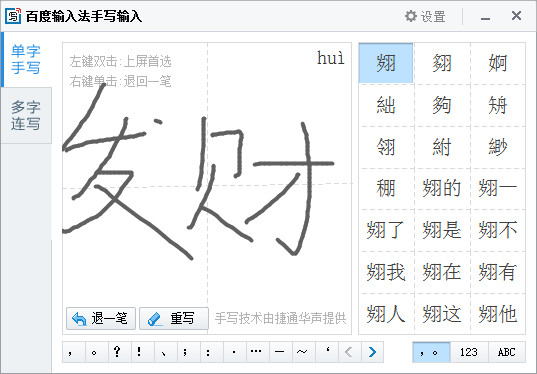537x374 pixels.
Task: Choose the phrase candidate 翙在
Action: [x=442, y=272]
